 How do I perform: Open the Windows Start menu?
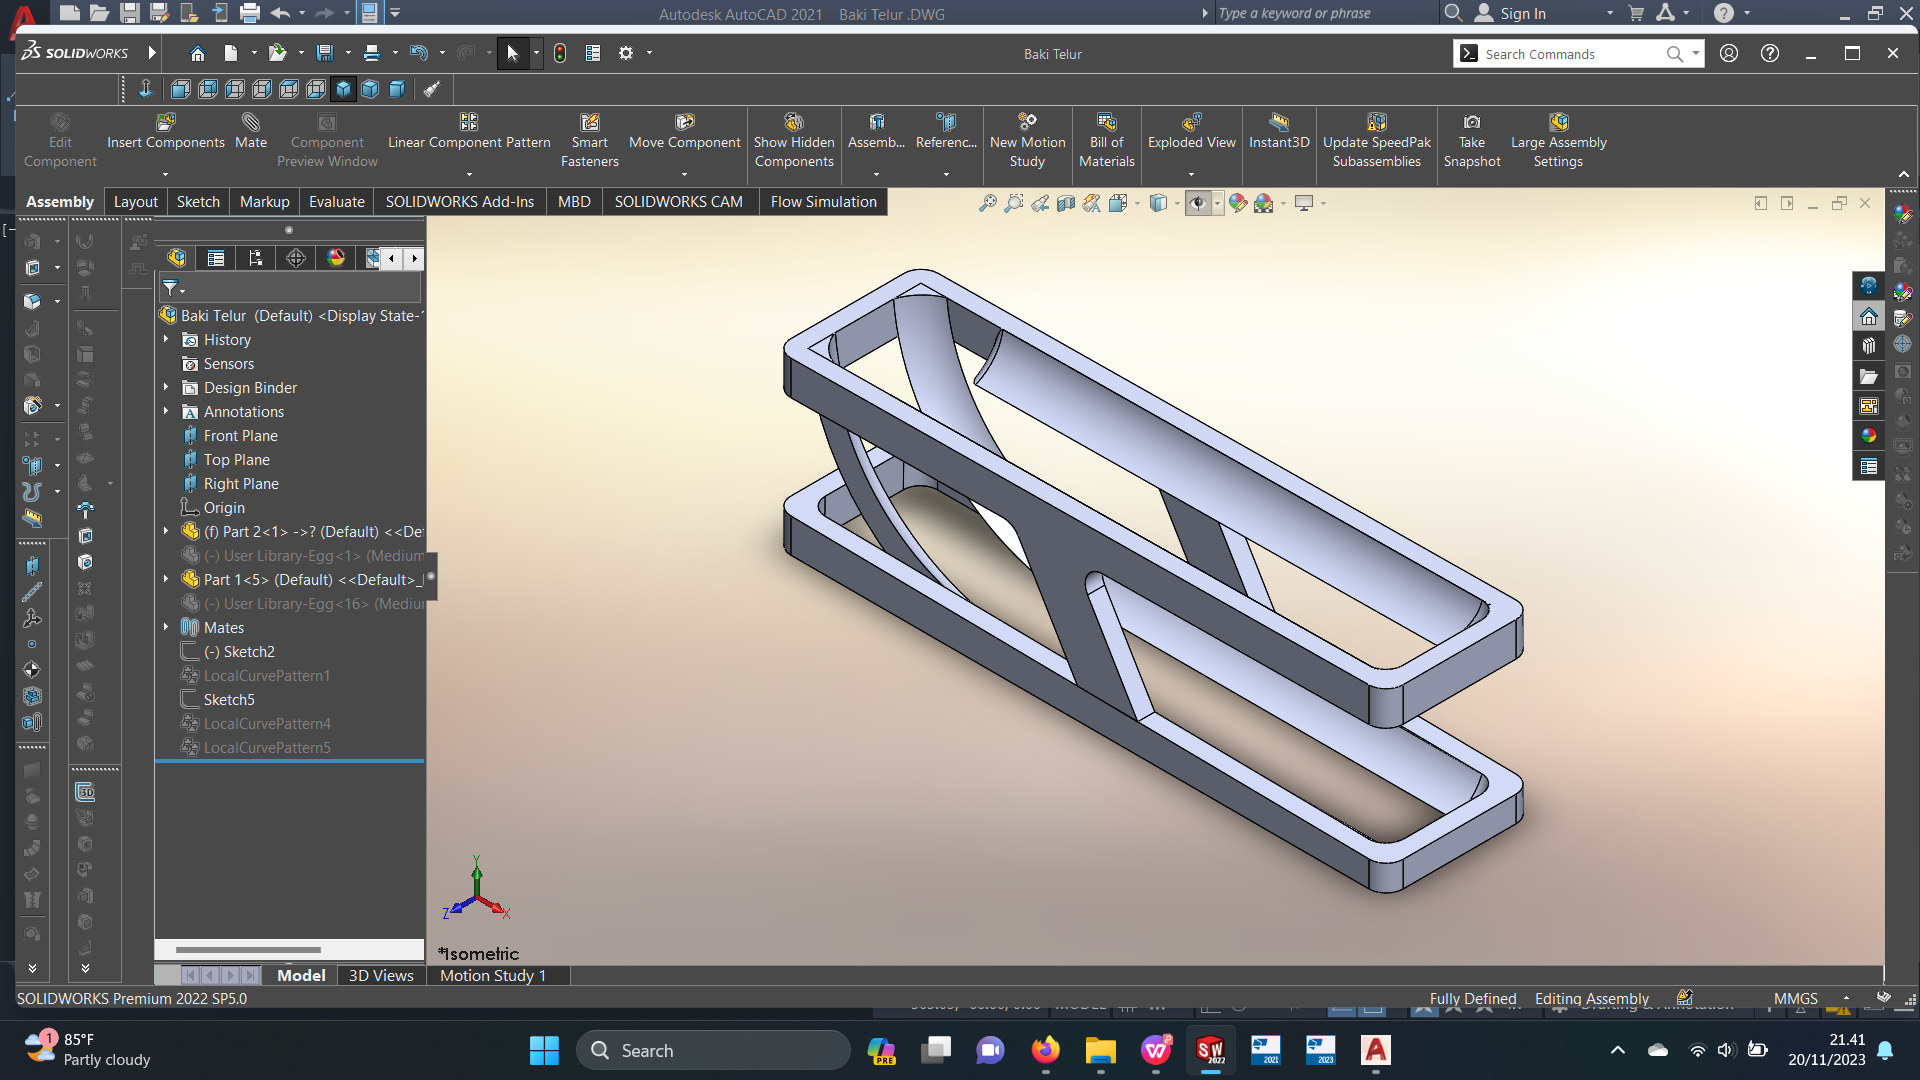pyautogui.click(x=544, y=1051)
